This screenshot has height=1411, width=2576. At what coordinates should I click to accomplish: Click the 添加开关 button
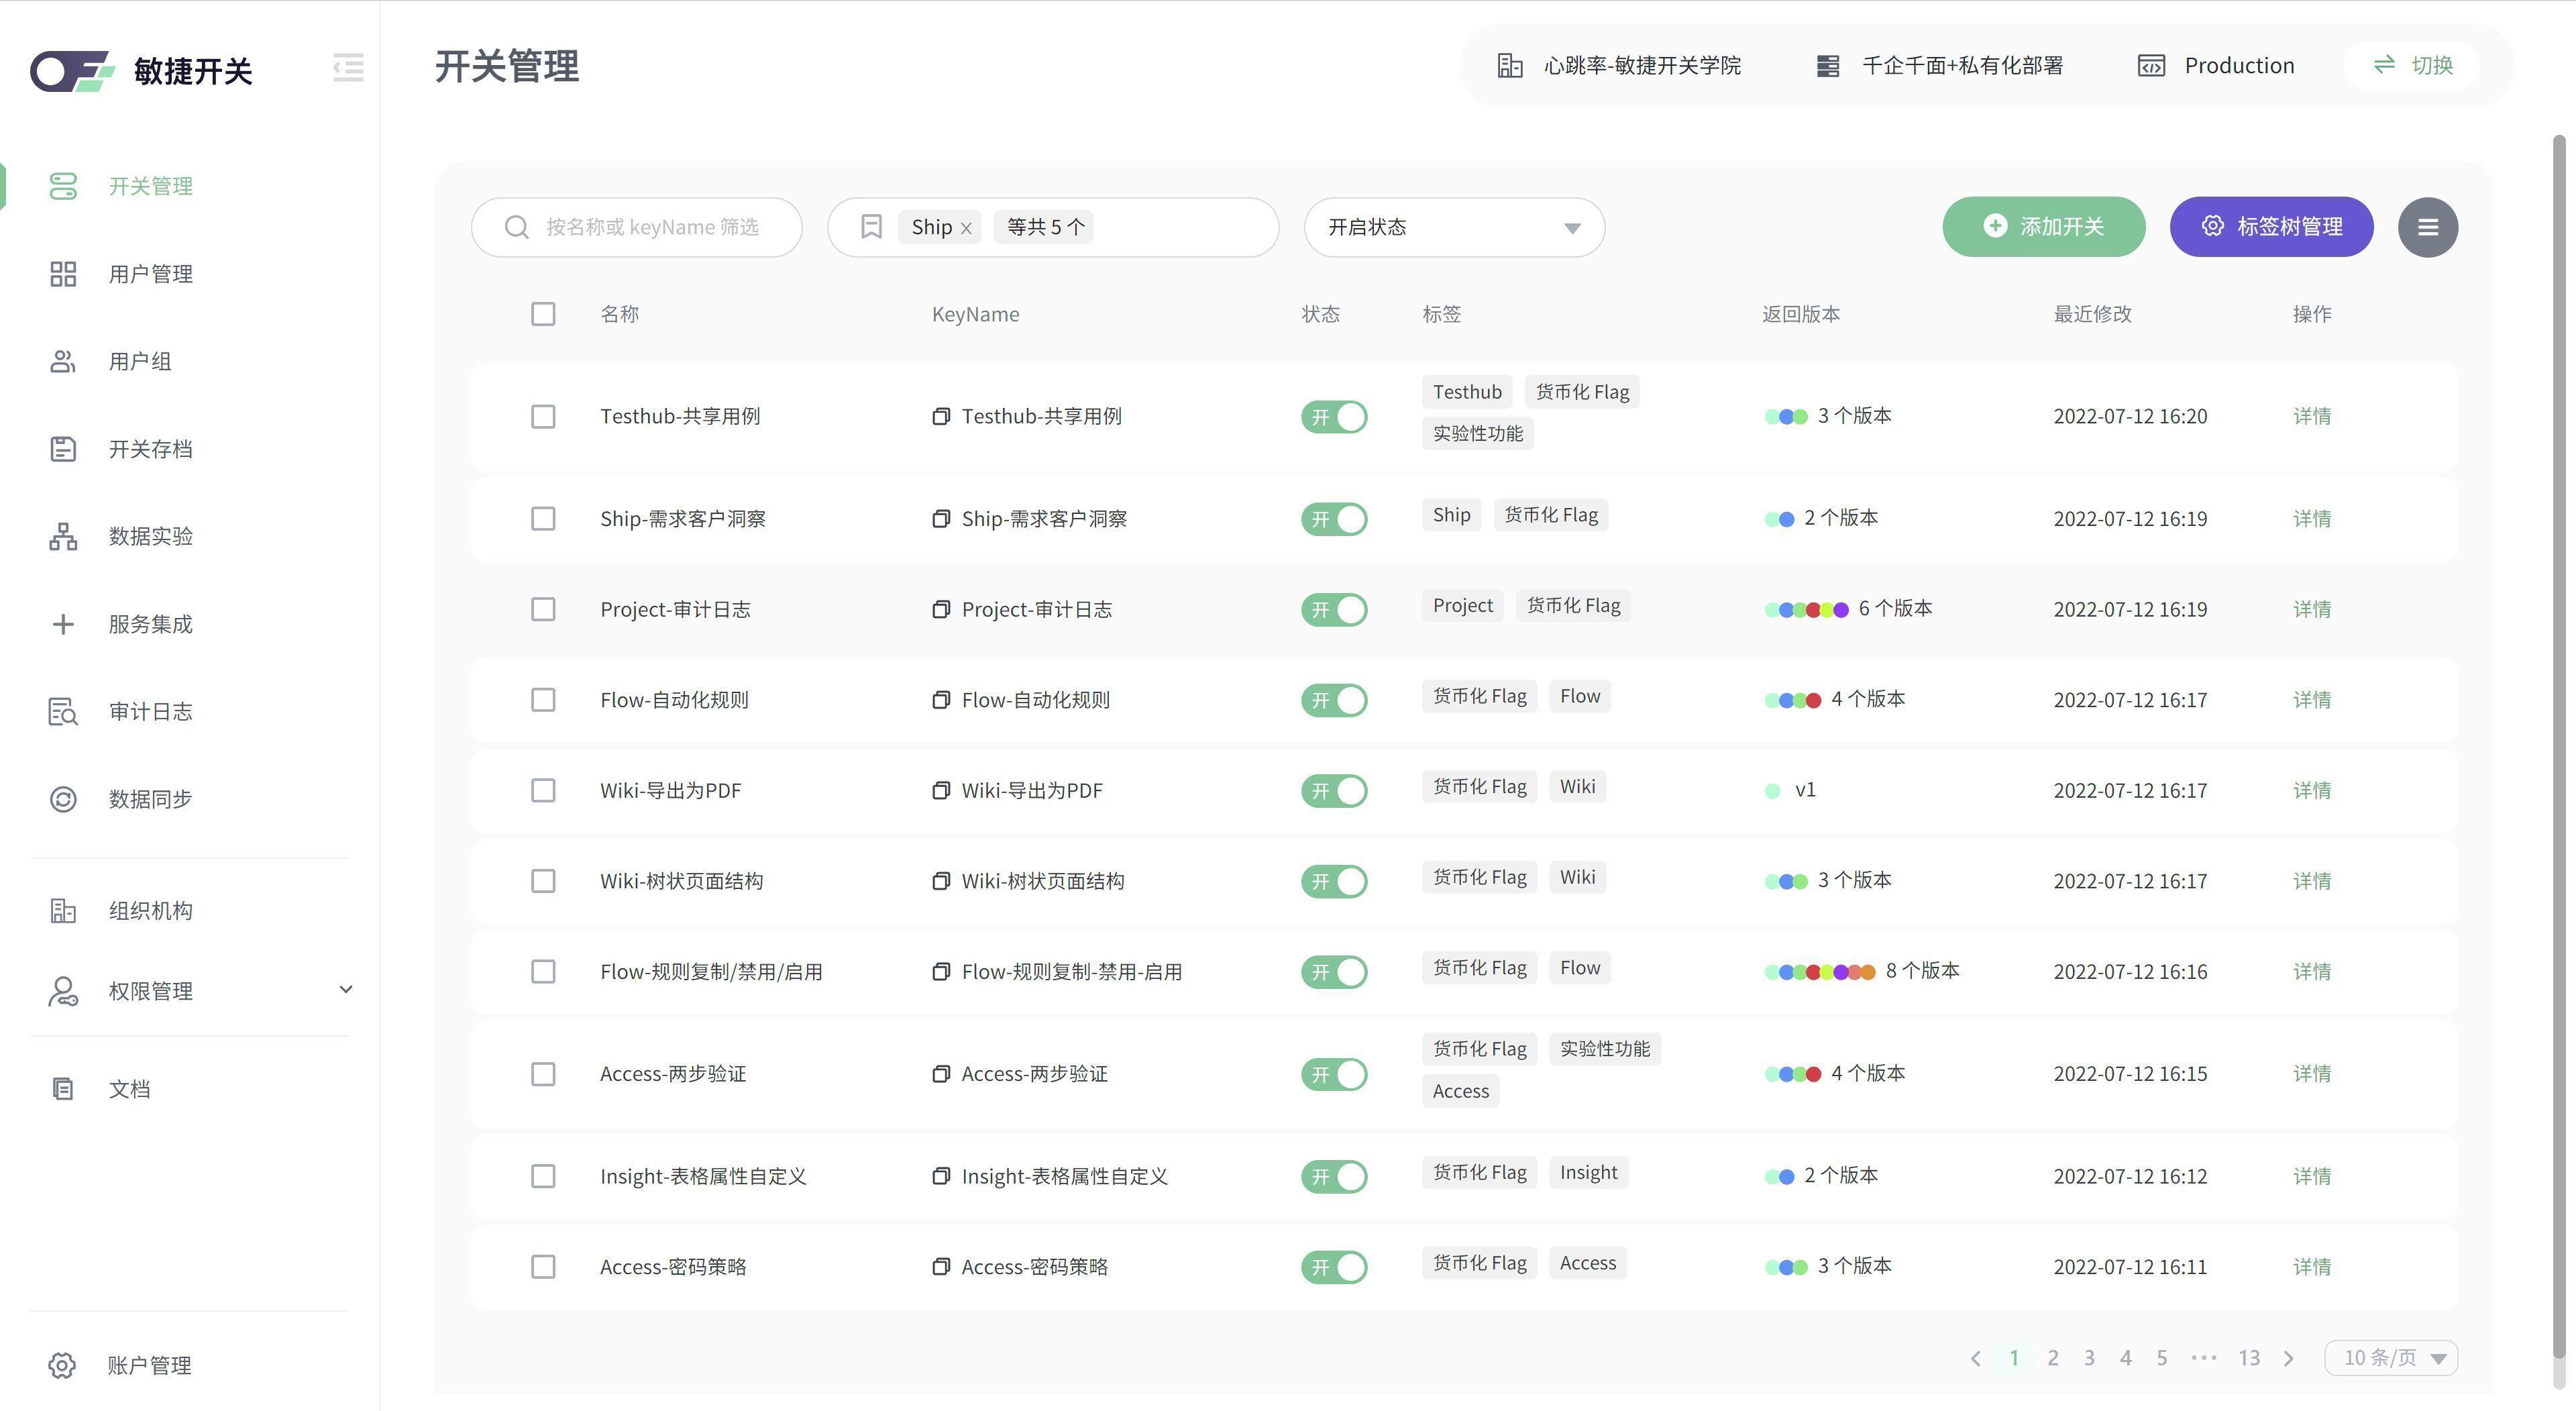2043,226
